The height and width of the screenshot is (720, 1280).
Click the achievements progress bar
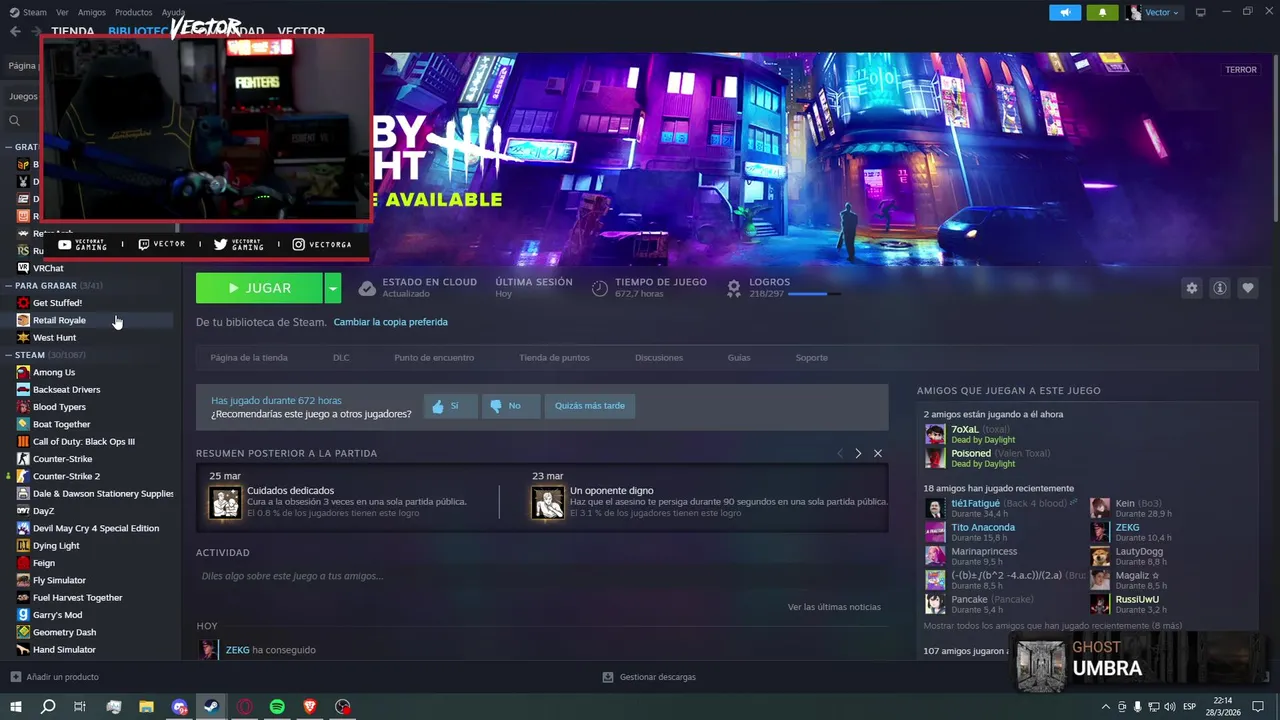coord(814,294)
